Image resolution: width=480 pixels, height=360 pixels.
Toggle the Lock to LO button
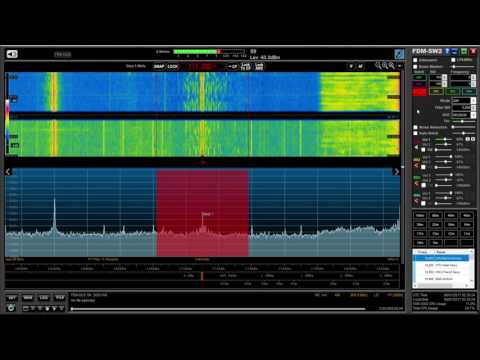(246, 66)
